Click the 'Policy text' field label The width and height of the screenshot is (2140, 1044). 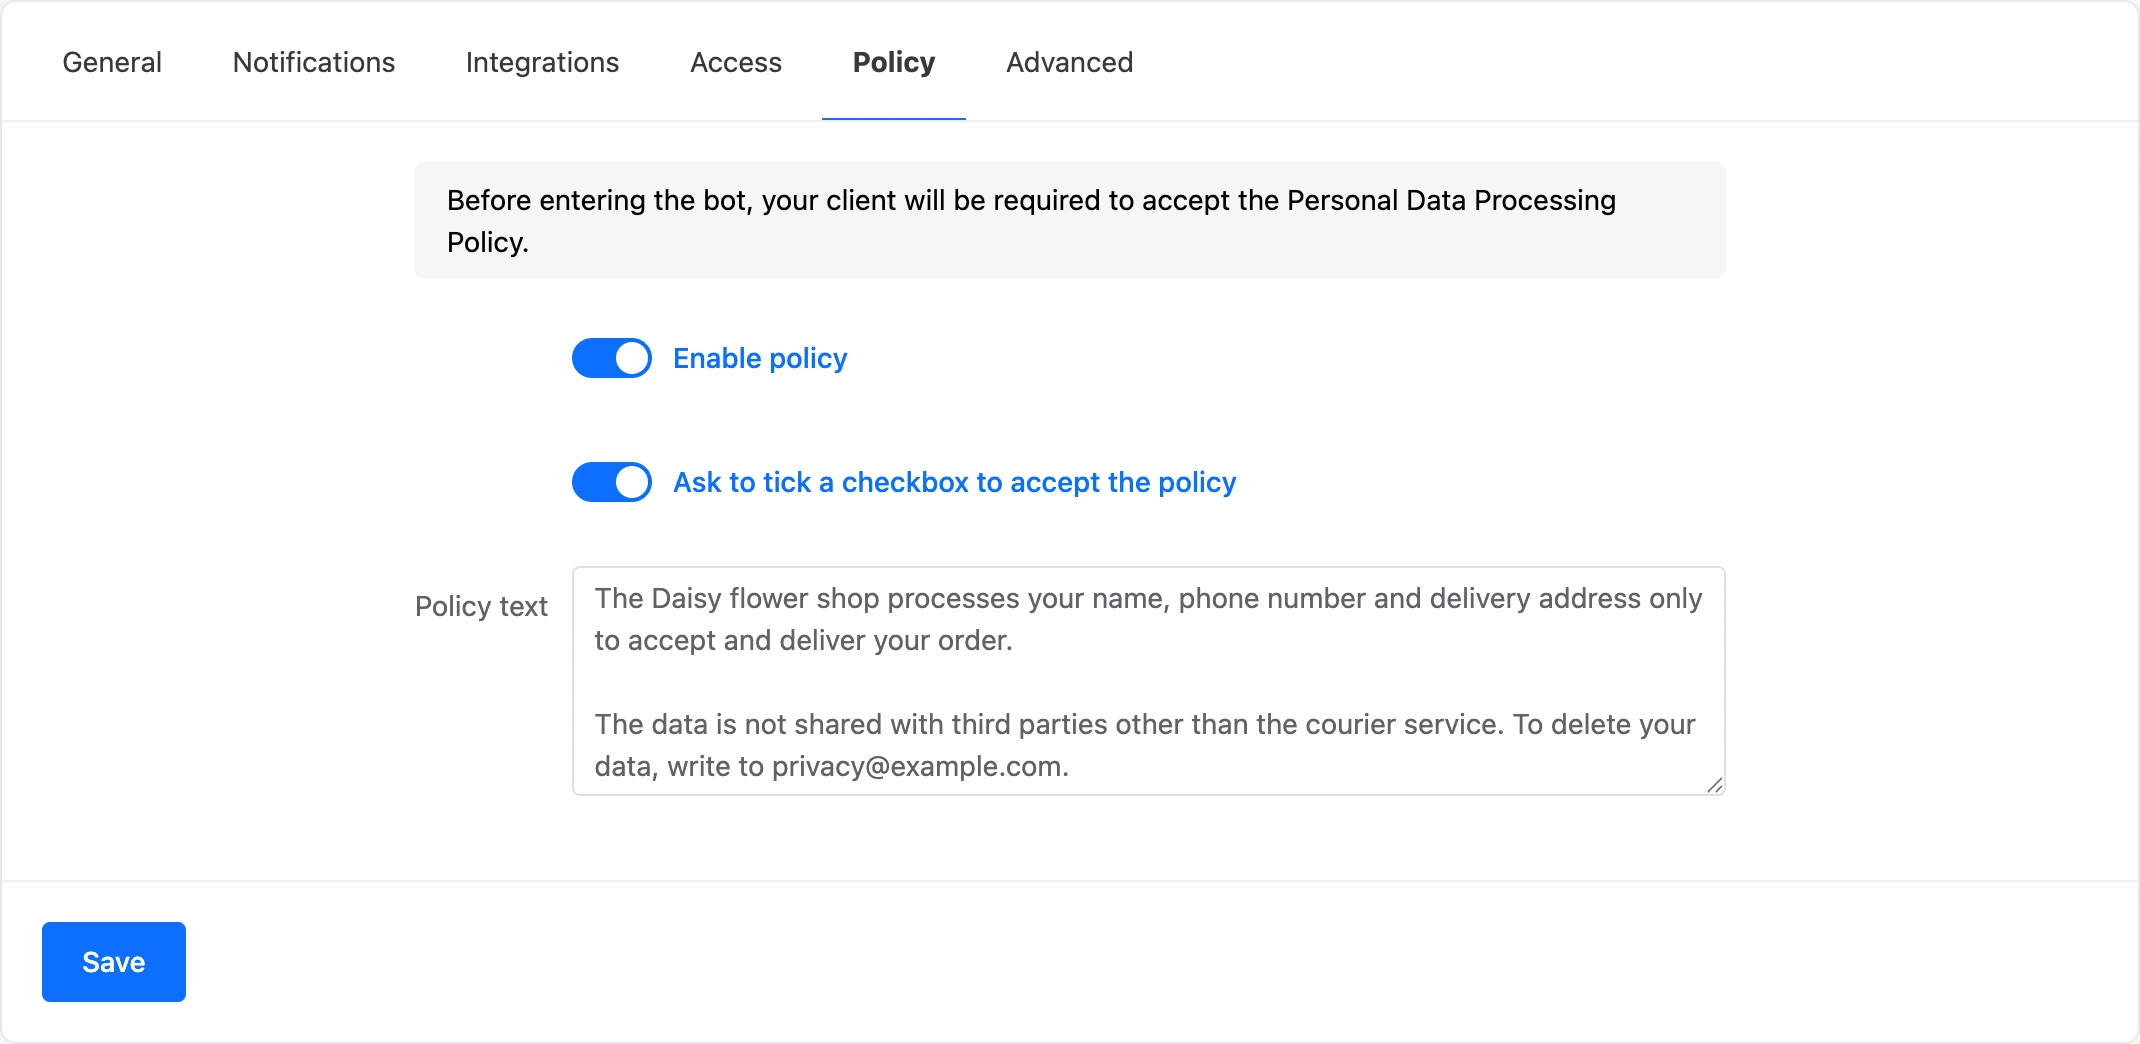pyautogui.click(x=481, y=606)
